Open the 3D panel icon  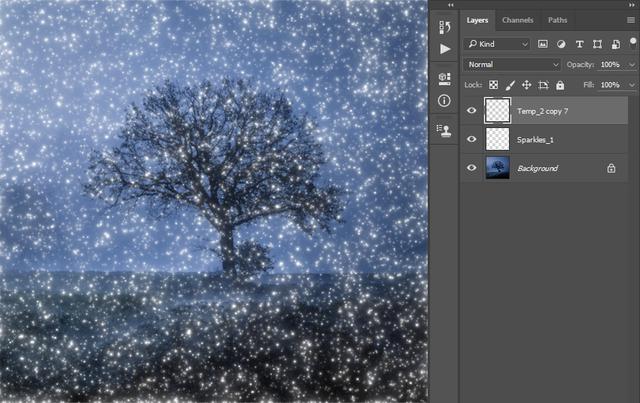(x=444, y=78)
